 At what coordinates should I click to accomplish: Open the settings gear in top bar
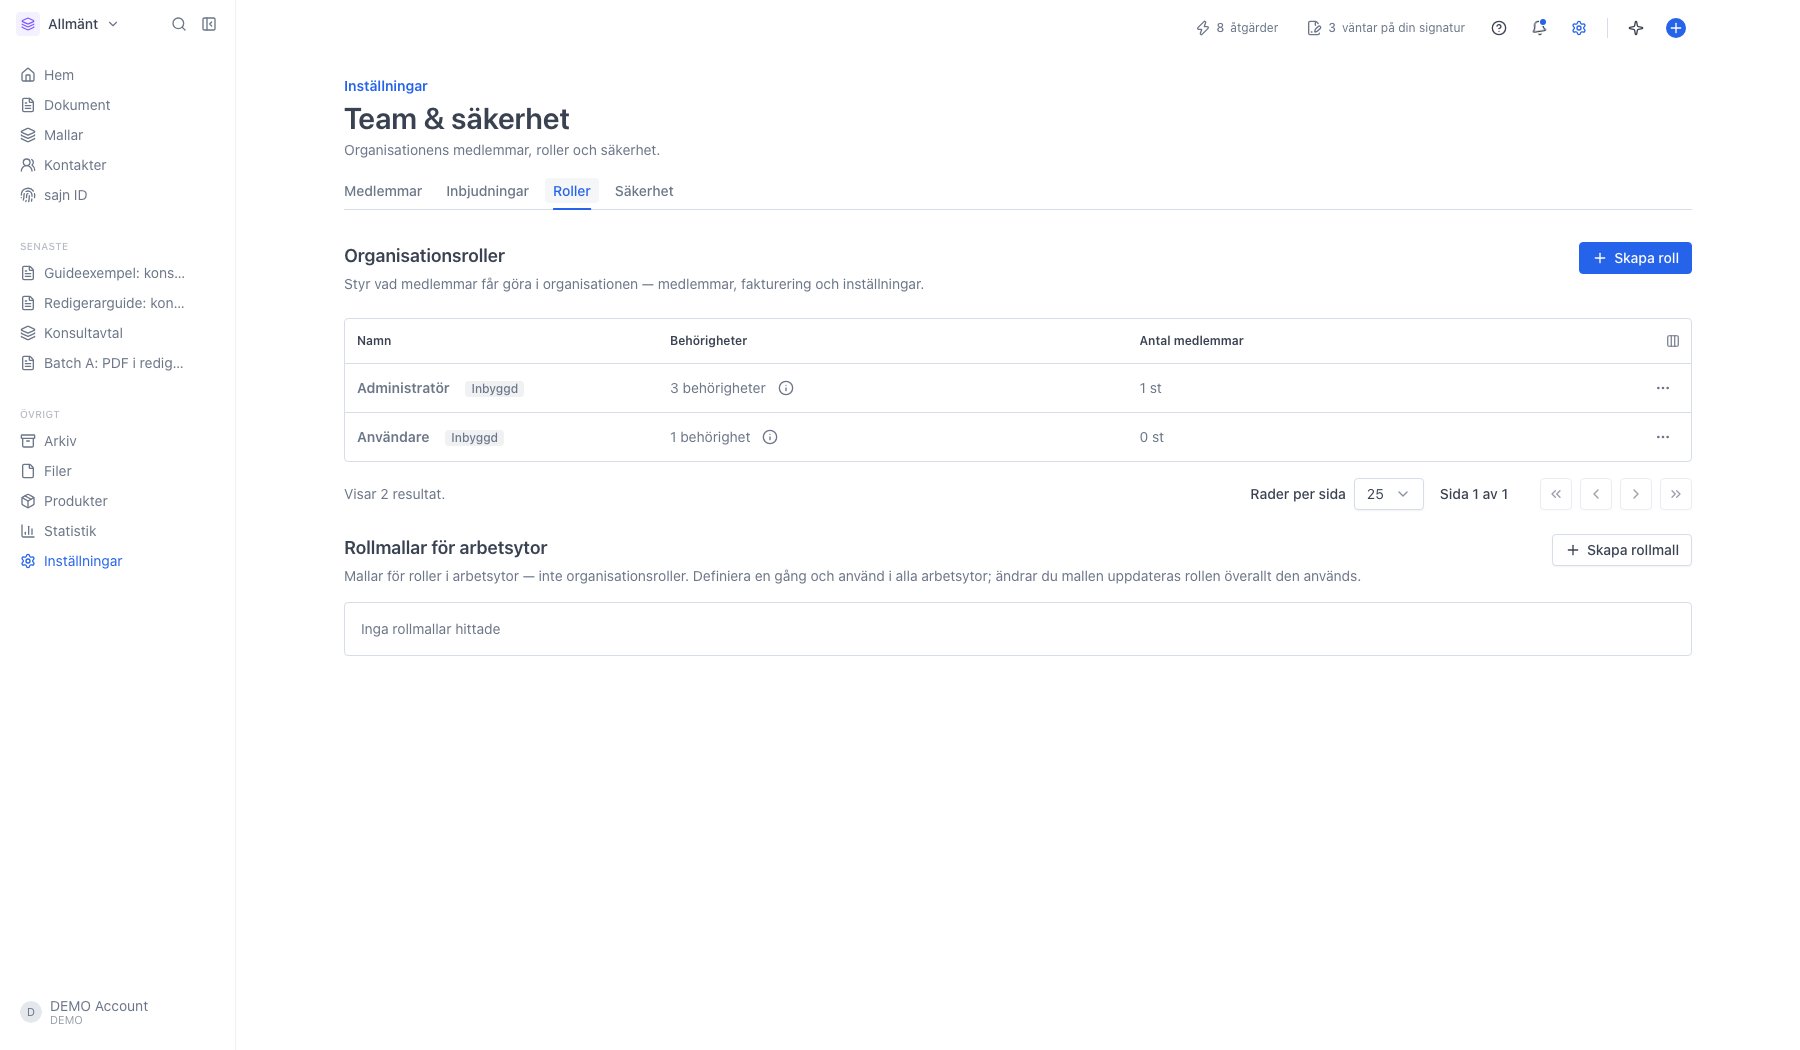coord(1579,28)
